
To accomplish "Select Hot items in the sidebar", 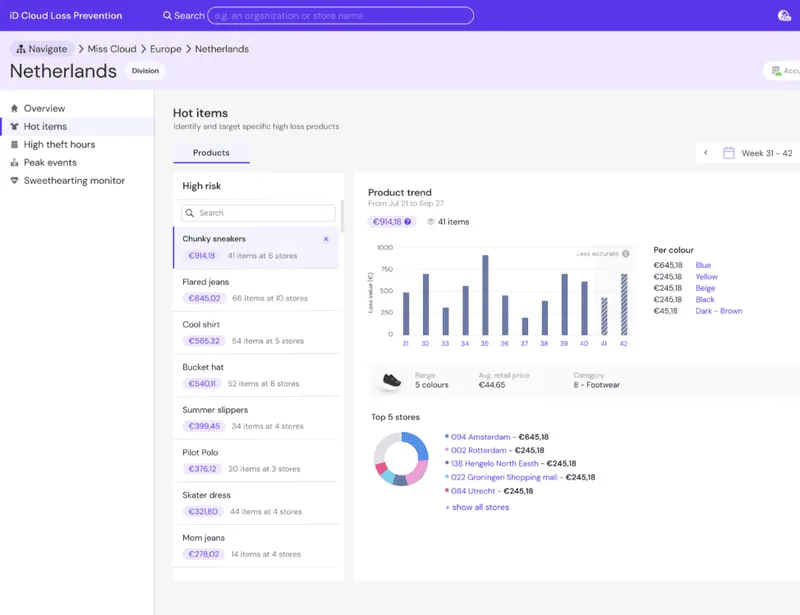I will coord(77,127).
